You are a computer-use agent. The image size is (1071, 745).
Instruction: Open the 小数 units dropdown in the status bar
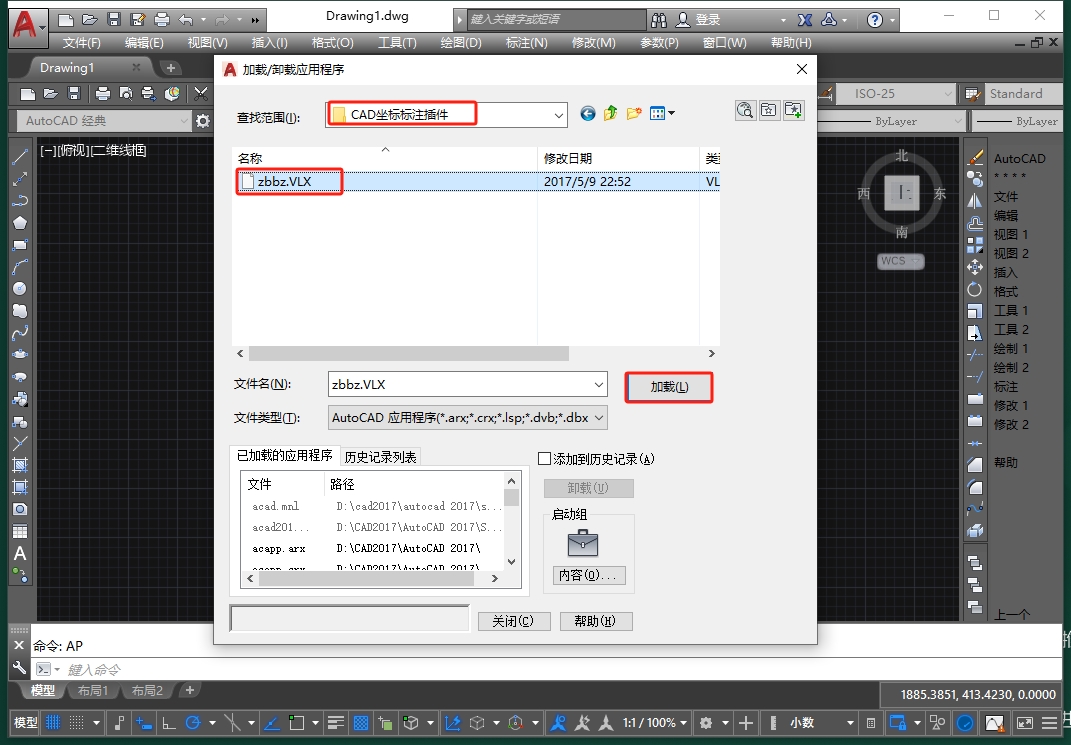point(822,722)
